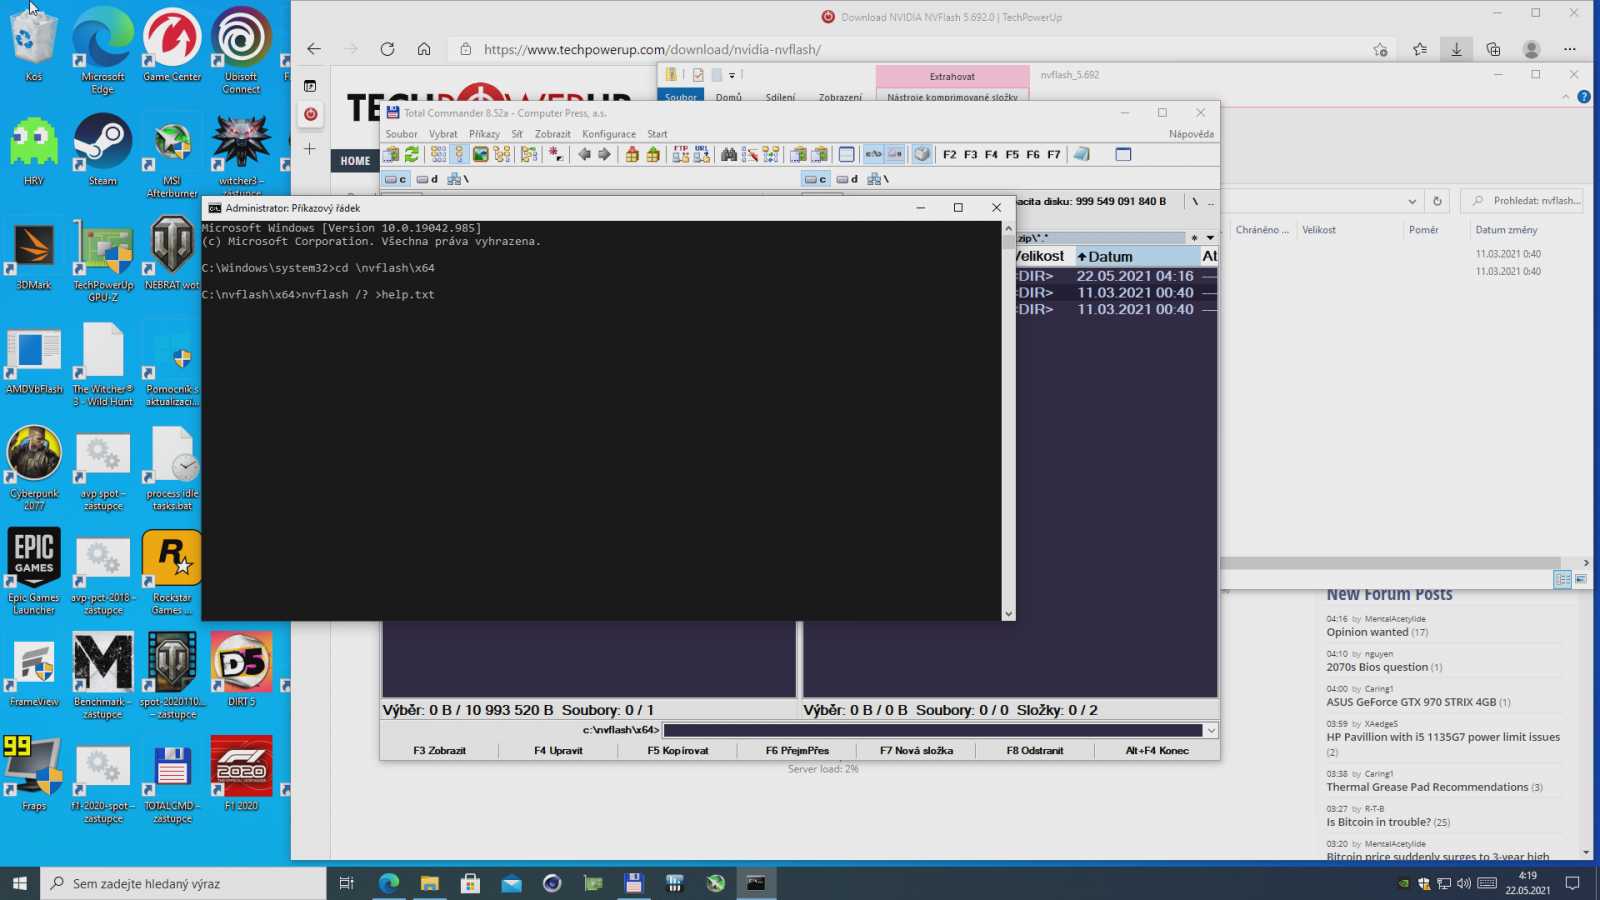Click the synchronize directories icon
The width and height of the screenshot is (1600, 900).
[x=771, y=154]
